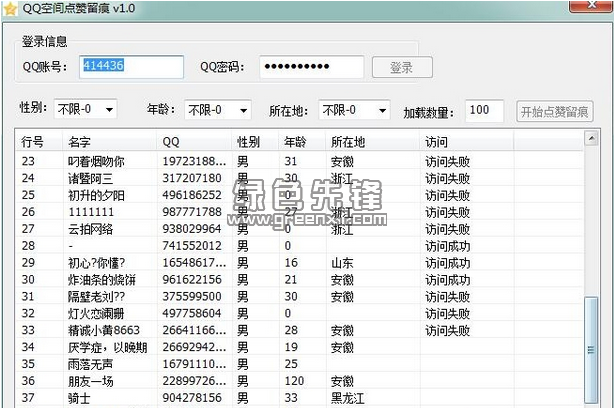Click 访问成功 status in row 29
This screenshot has width=614, height=408.
click(x=448, y=263)
